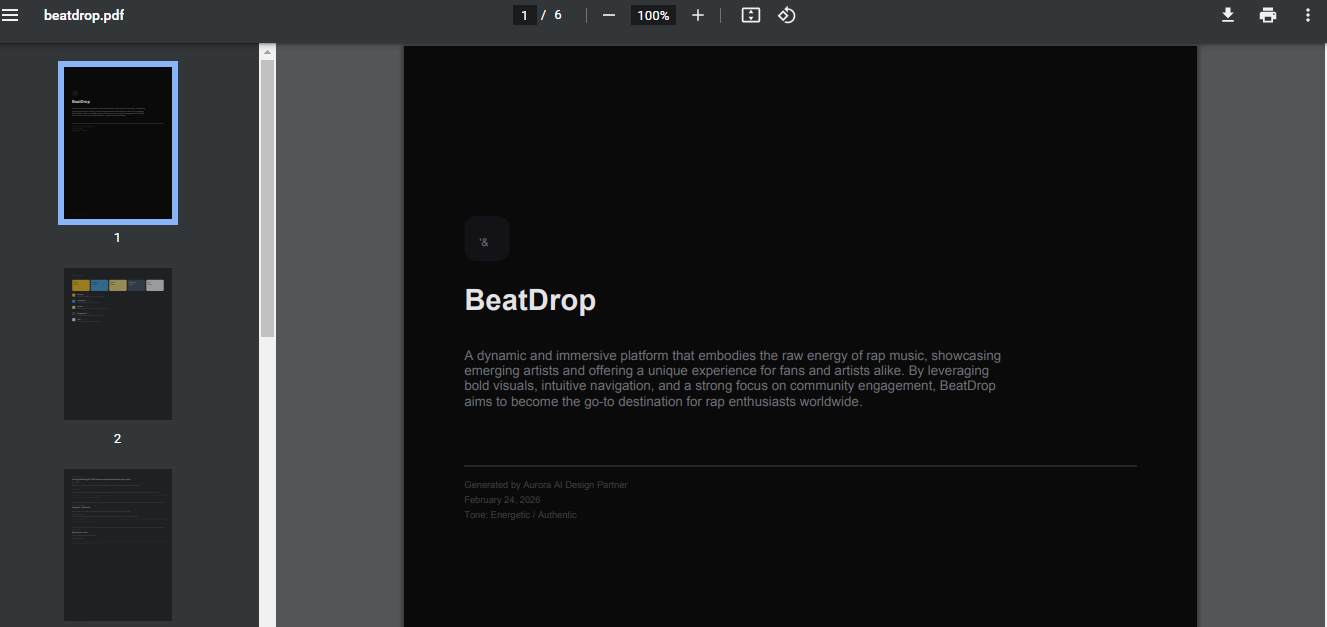Click the current page number field

click(524, 15)
